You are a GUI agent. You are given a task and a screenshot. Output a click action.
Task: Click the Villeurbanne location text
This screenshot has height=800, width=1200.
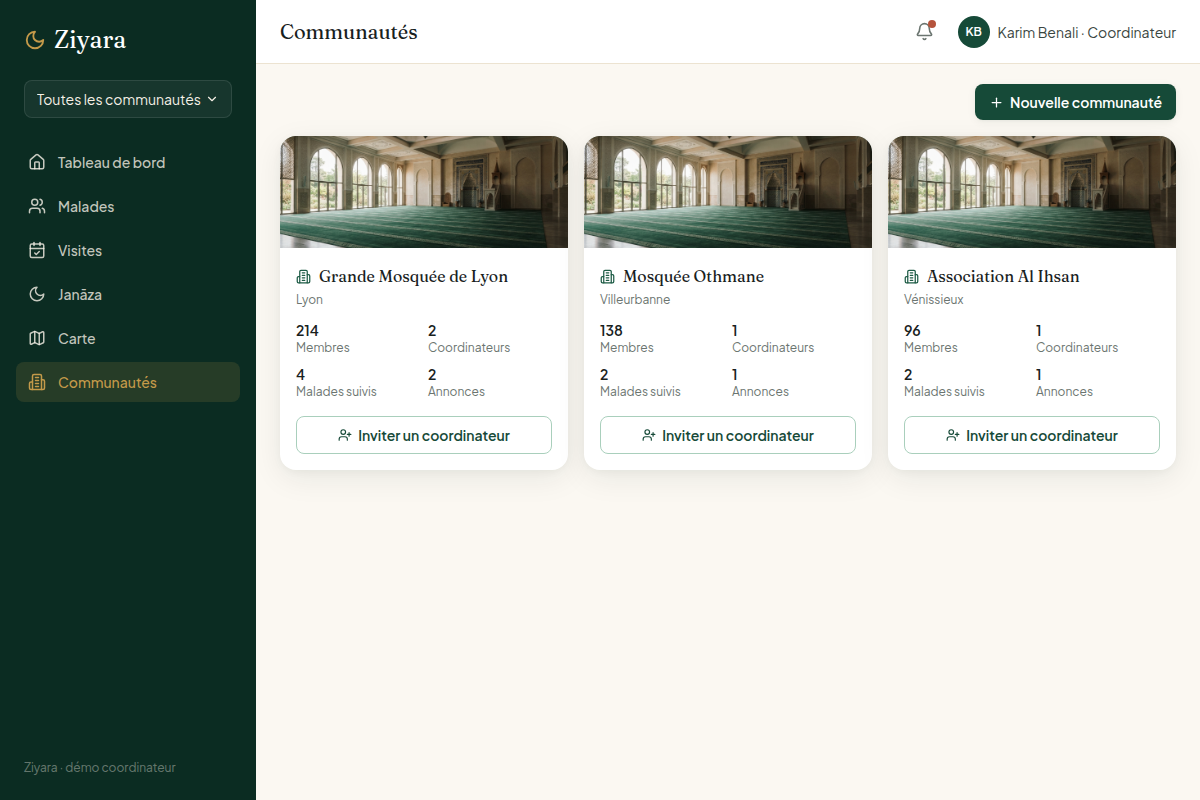[635, 299]
